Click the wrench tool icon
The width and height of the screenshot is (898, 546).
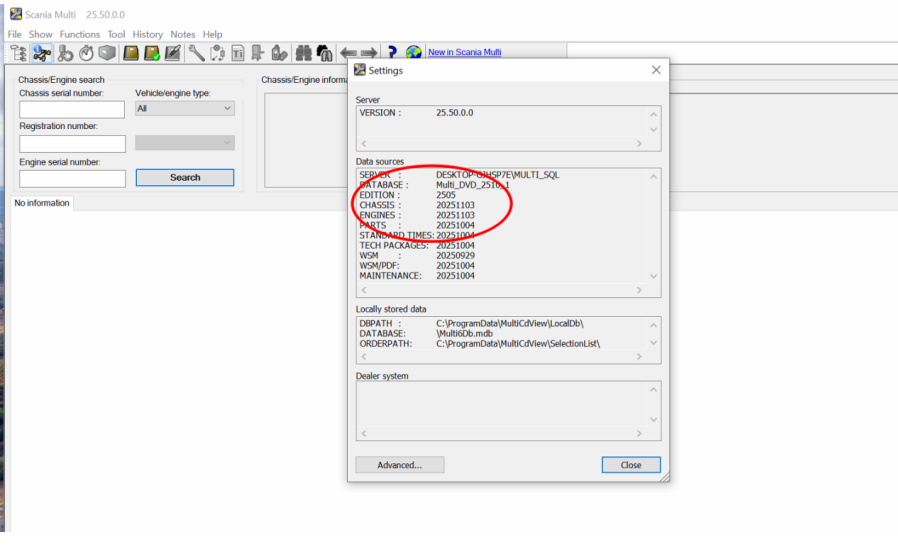pyautogui.click(x=196, y=53)
